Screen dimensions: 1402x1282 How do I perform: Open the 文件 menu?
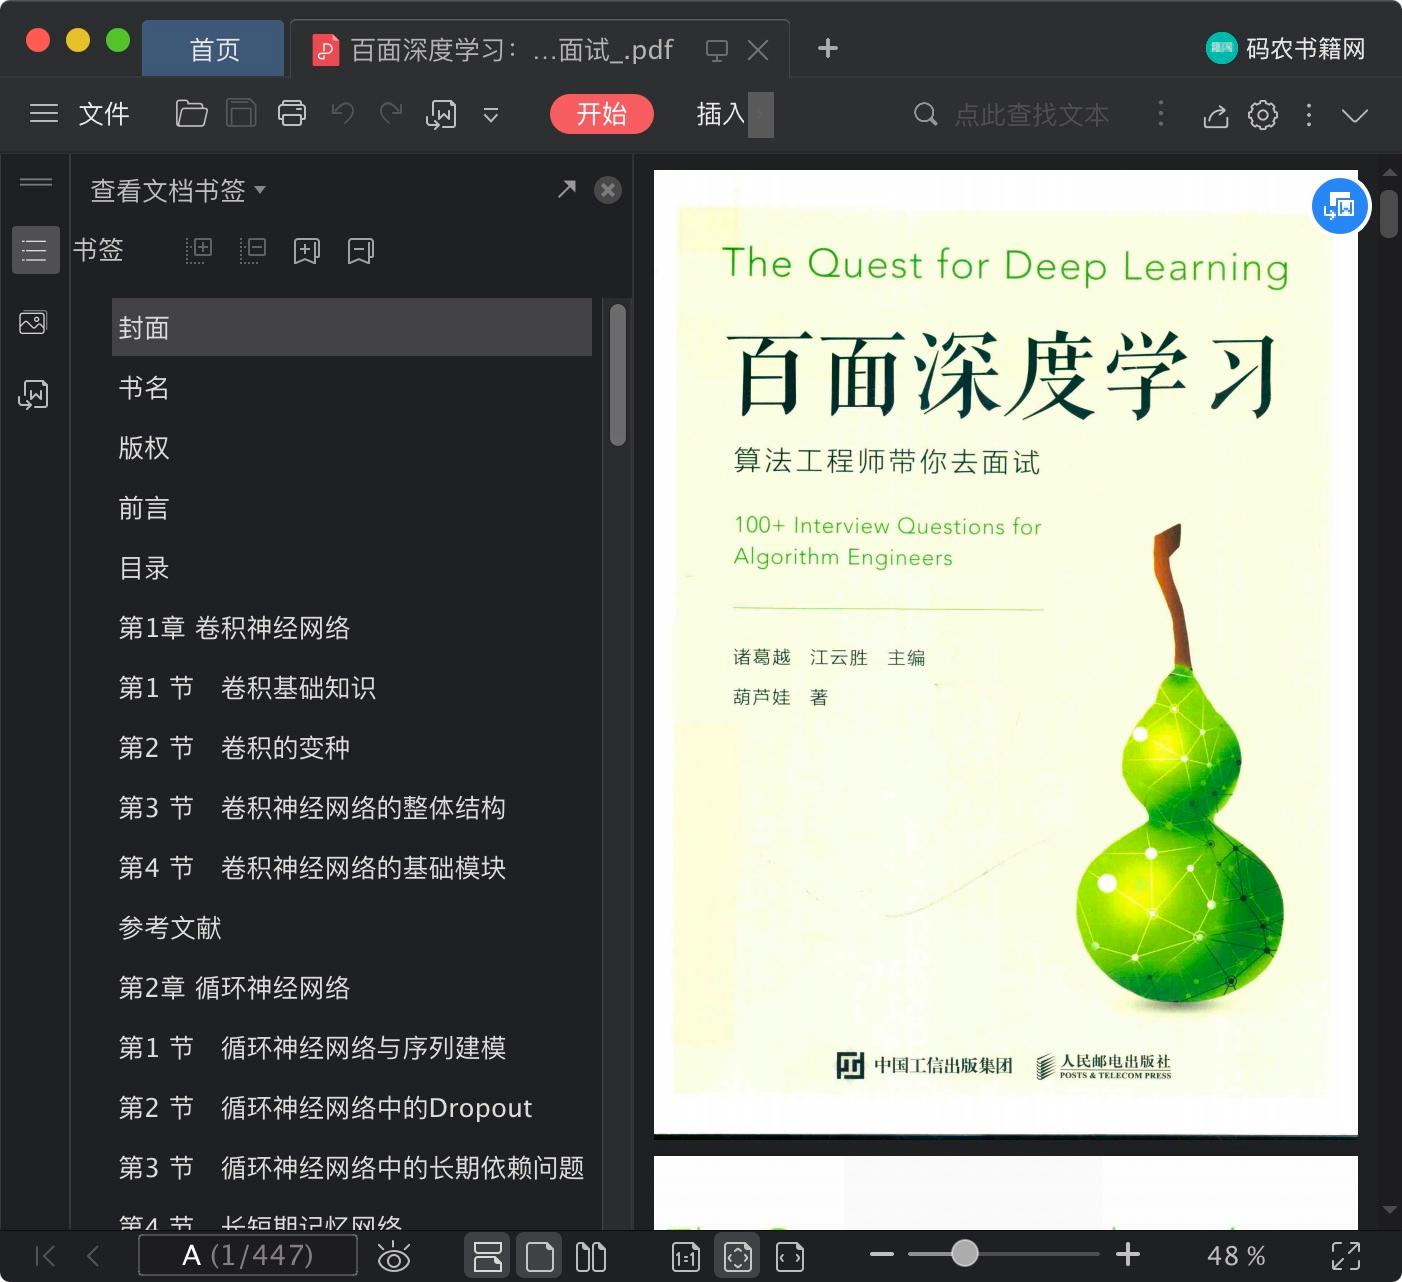(x=104, y=114)
